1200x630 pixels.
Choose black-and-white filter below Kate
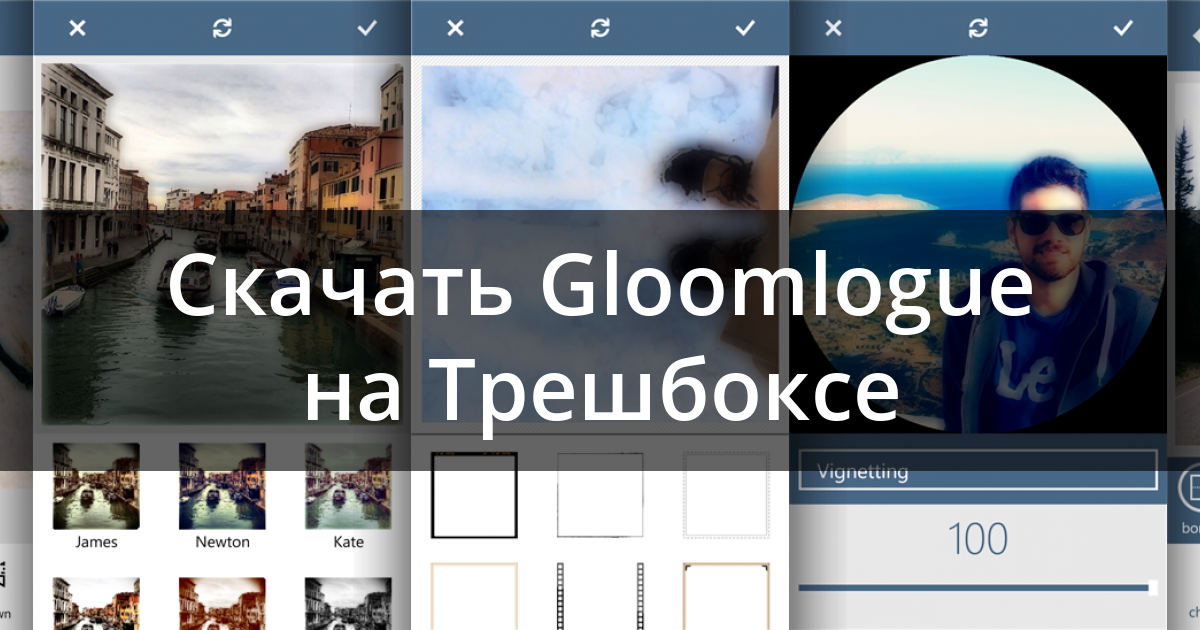(348, 604)
